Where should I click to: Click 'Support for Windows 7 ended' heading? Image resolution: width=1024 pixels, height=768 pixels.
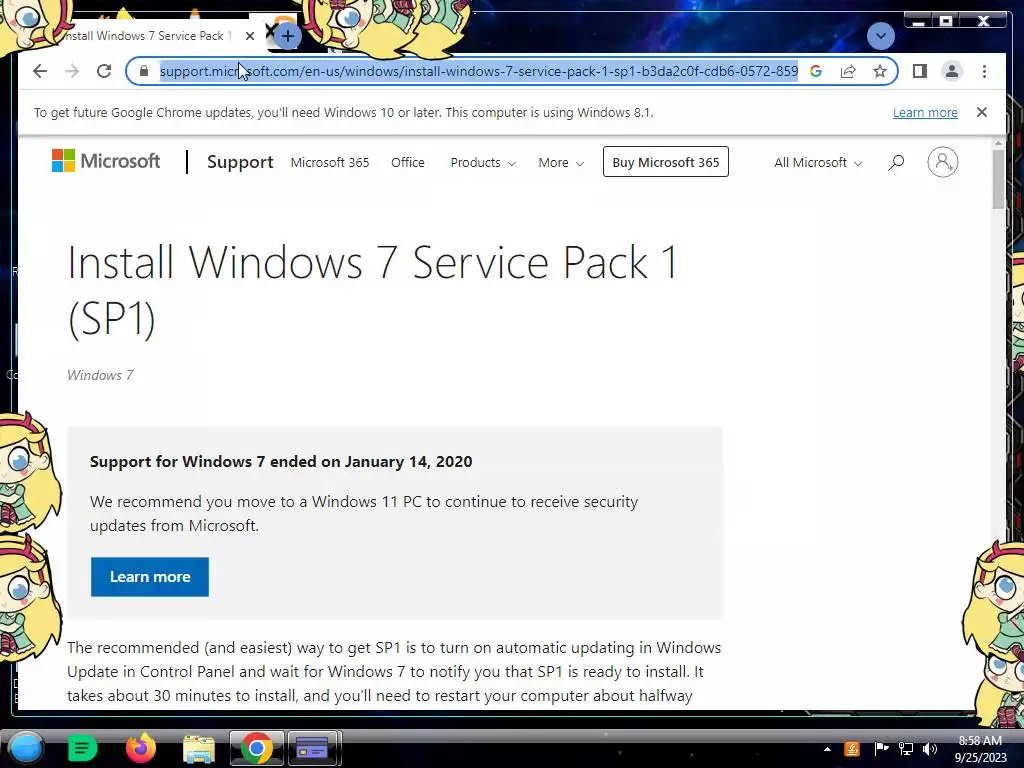click(281, 462)
